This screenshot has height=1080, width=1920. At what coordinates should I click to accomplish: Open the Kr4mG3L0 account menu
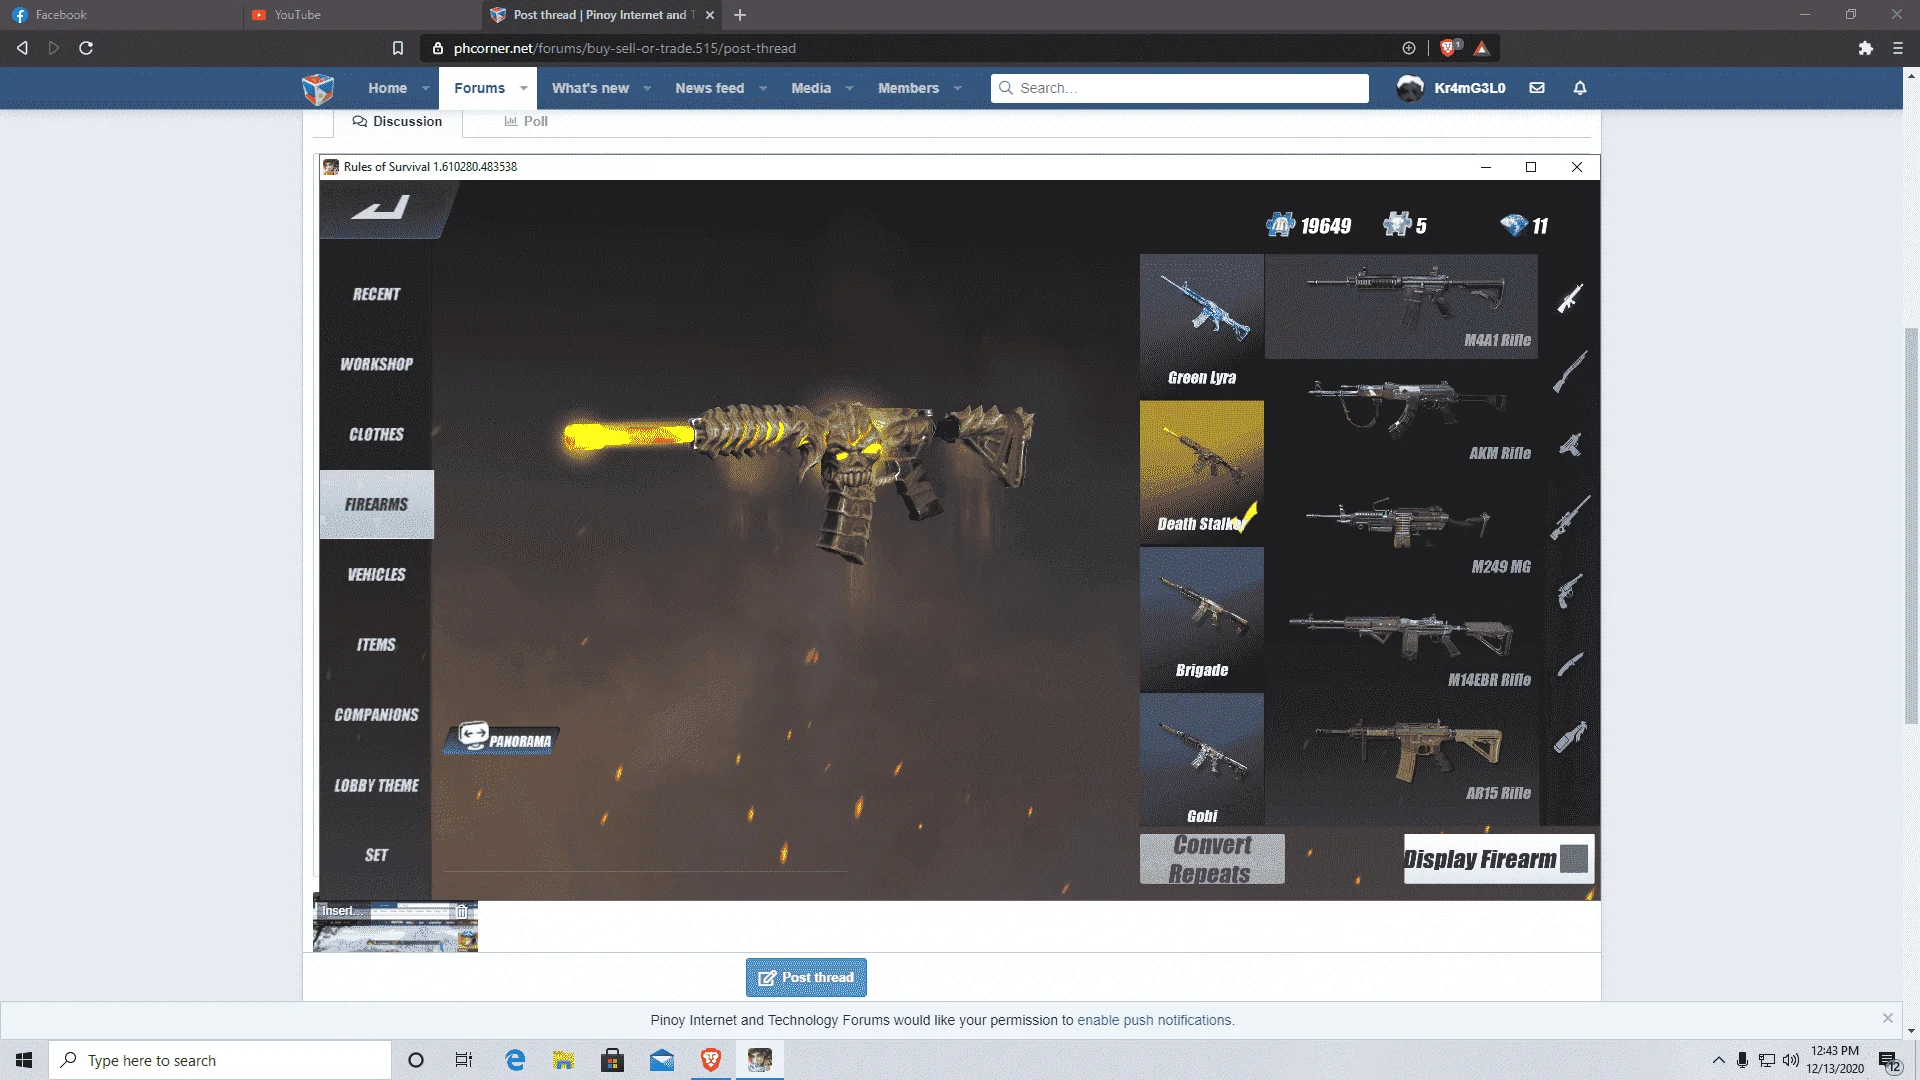pos(1451,88)
